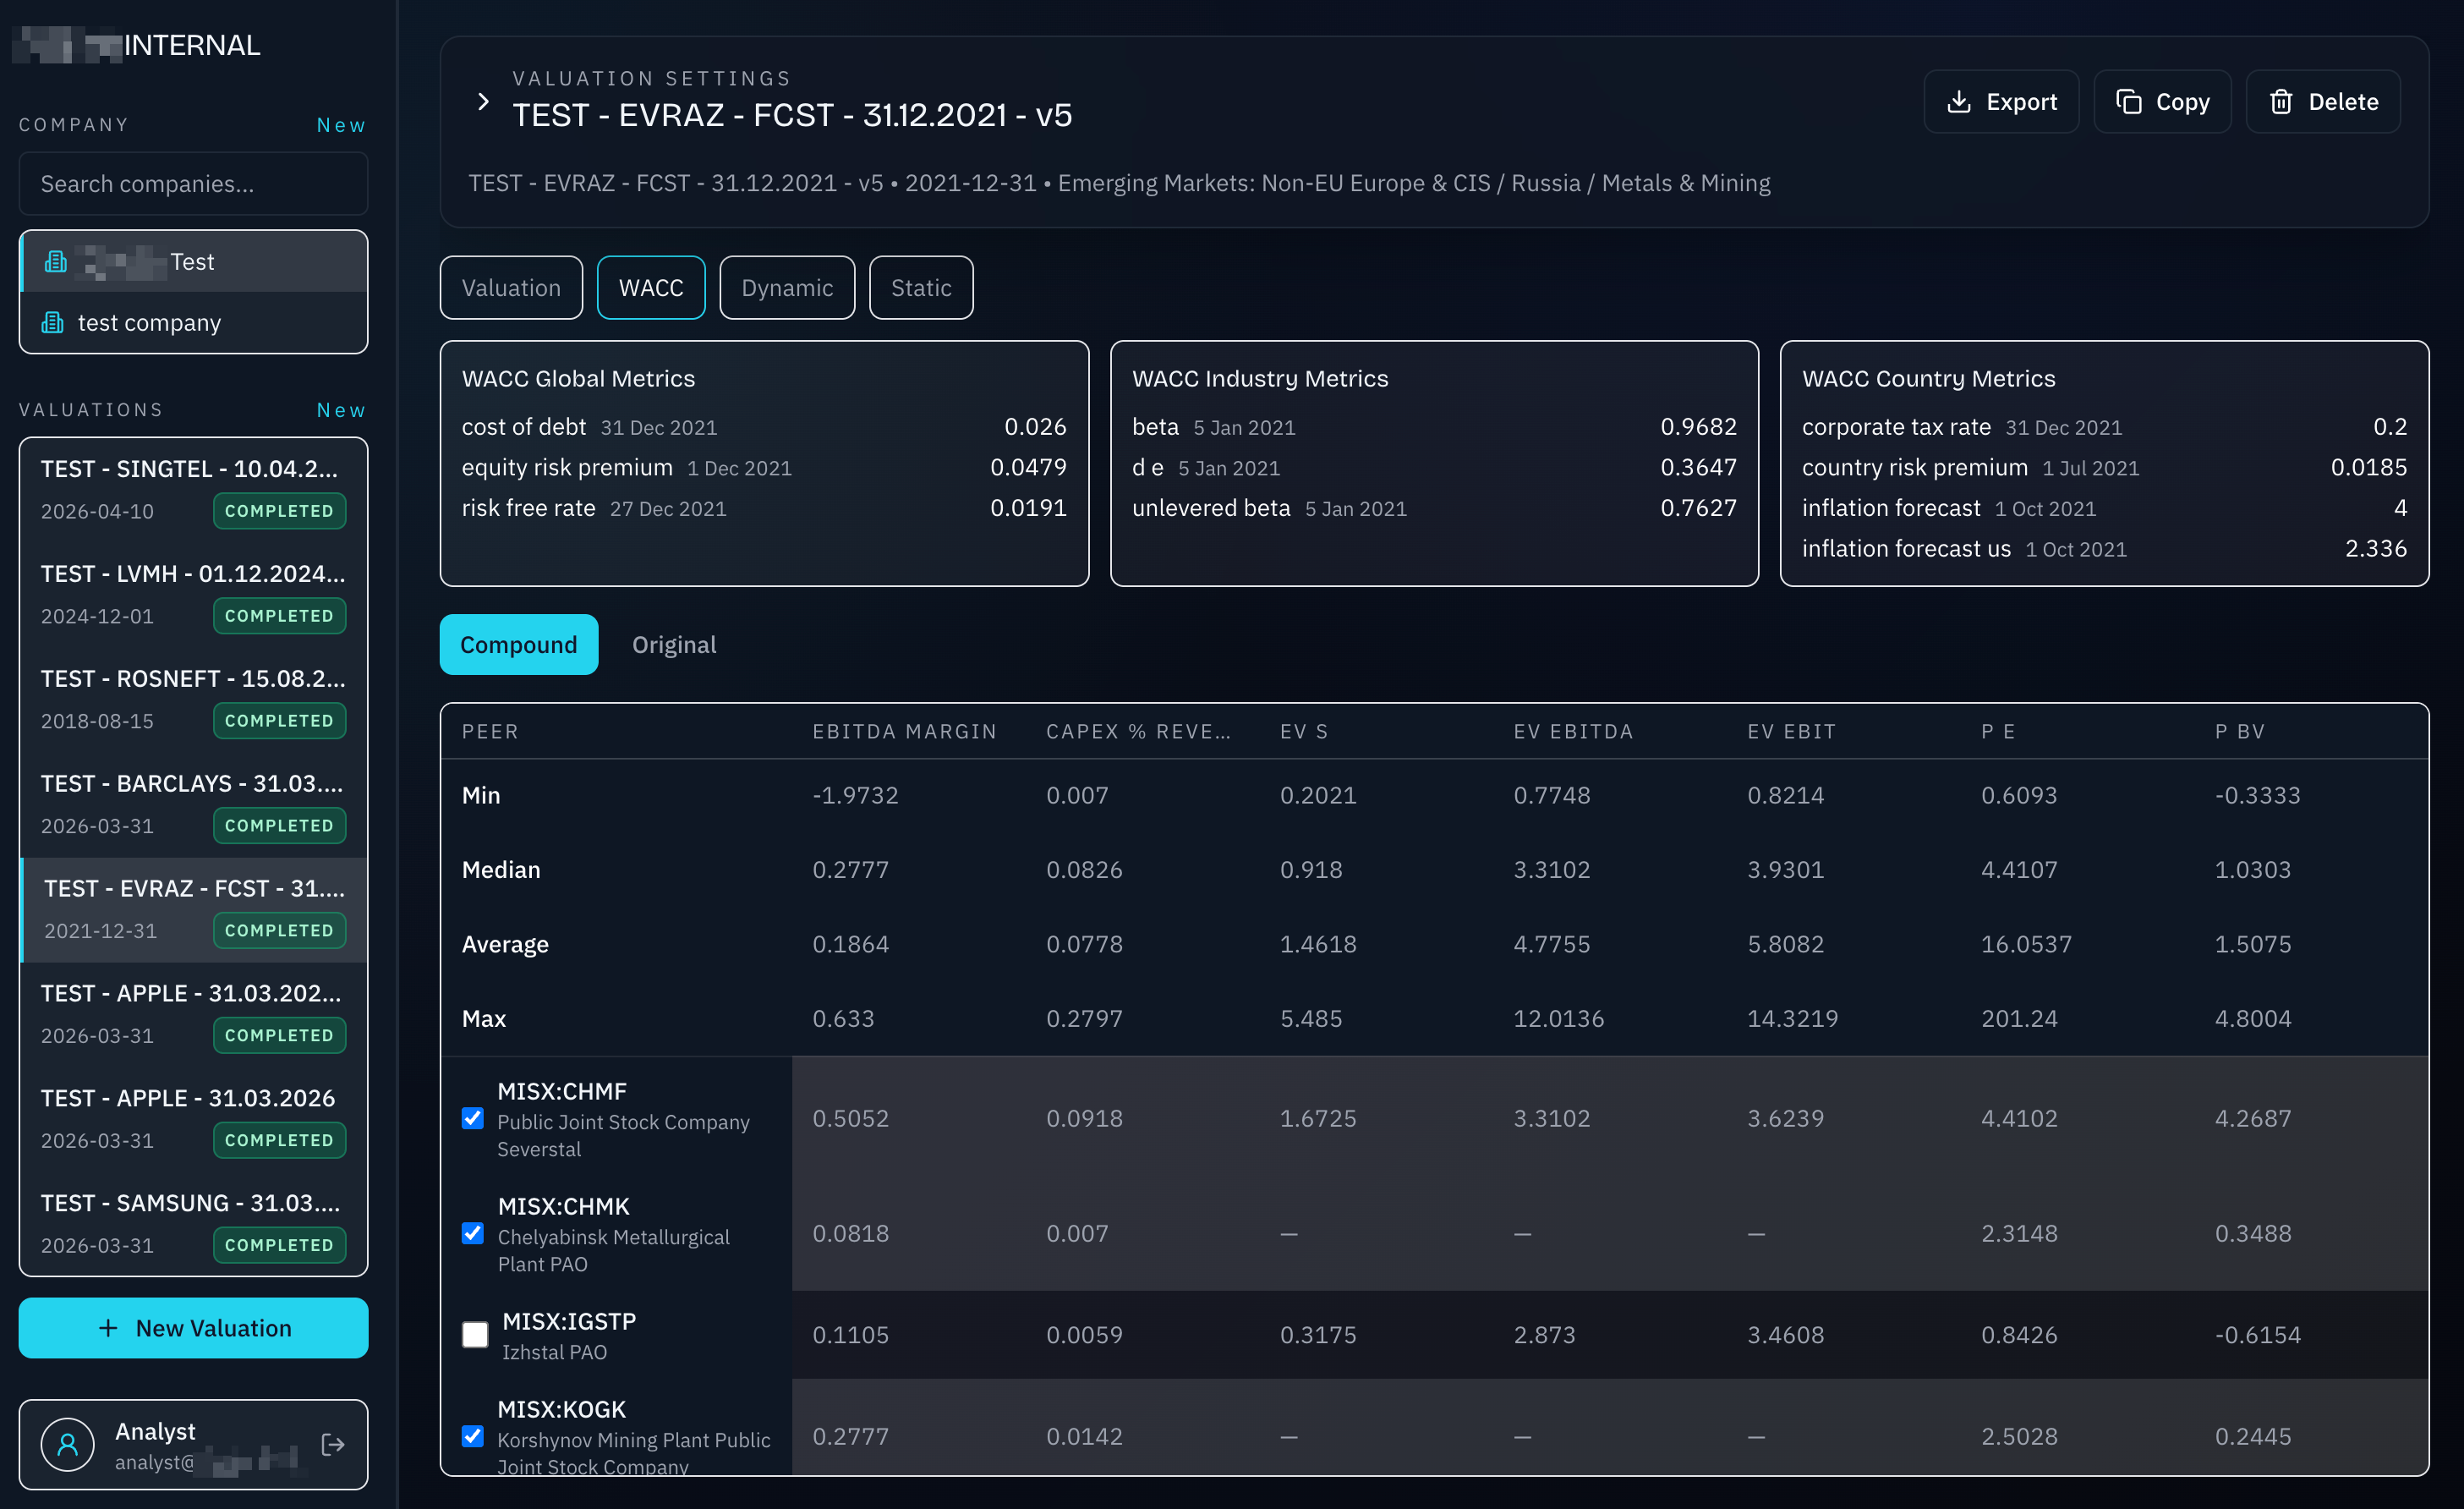Sort by EV EBITDA column header
Viewport: 2464px width, 1509px height.
(x=1572, y=731)
